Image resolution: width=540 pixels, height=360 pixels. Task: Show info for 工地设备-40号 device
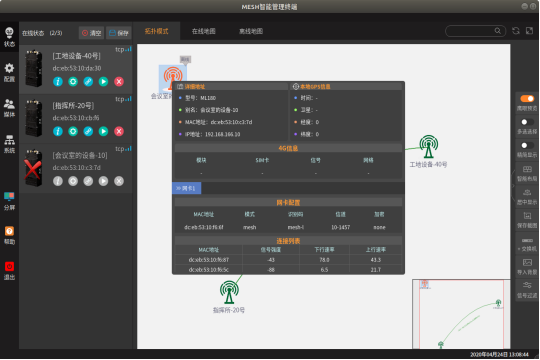[58, 82]
